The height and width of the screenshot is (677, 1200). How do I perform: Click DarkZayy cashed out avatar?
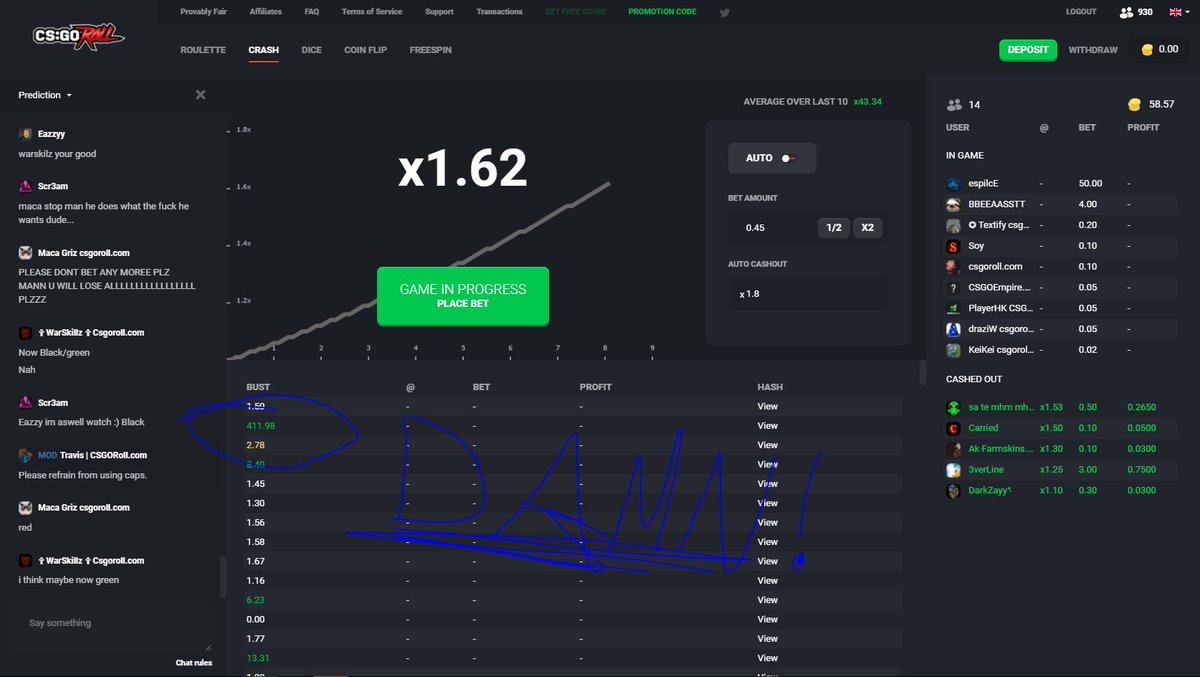pyautogui.click(x=953, y=490)
